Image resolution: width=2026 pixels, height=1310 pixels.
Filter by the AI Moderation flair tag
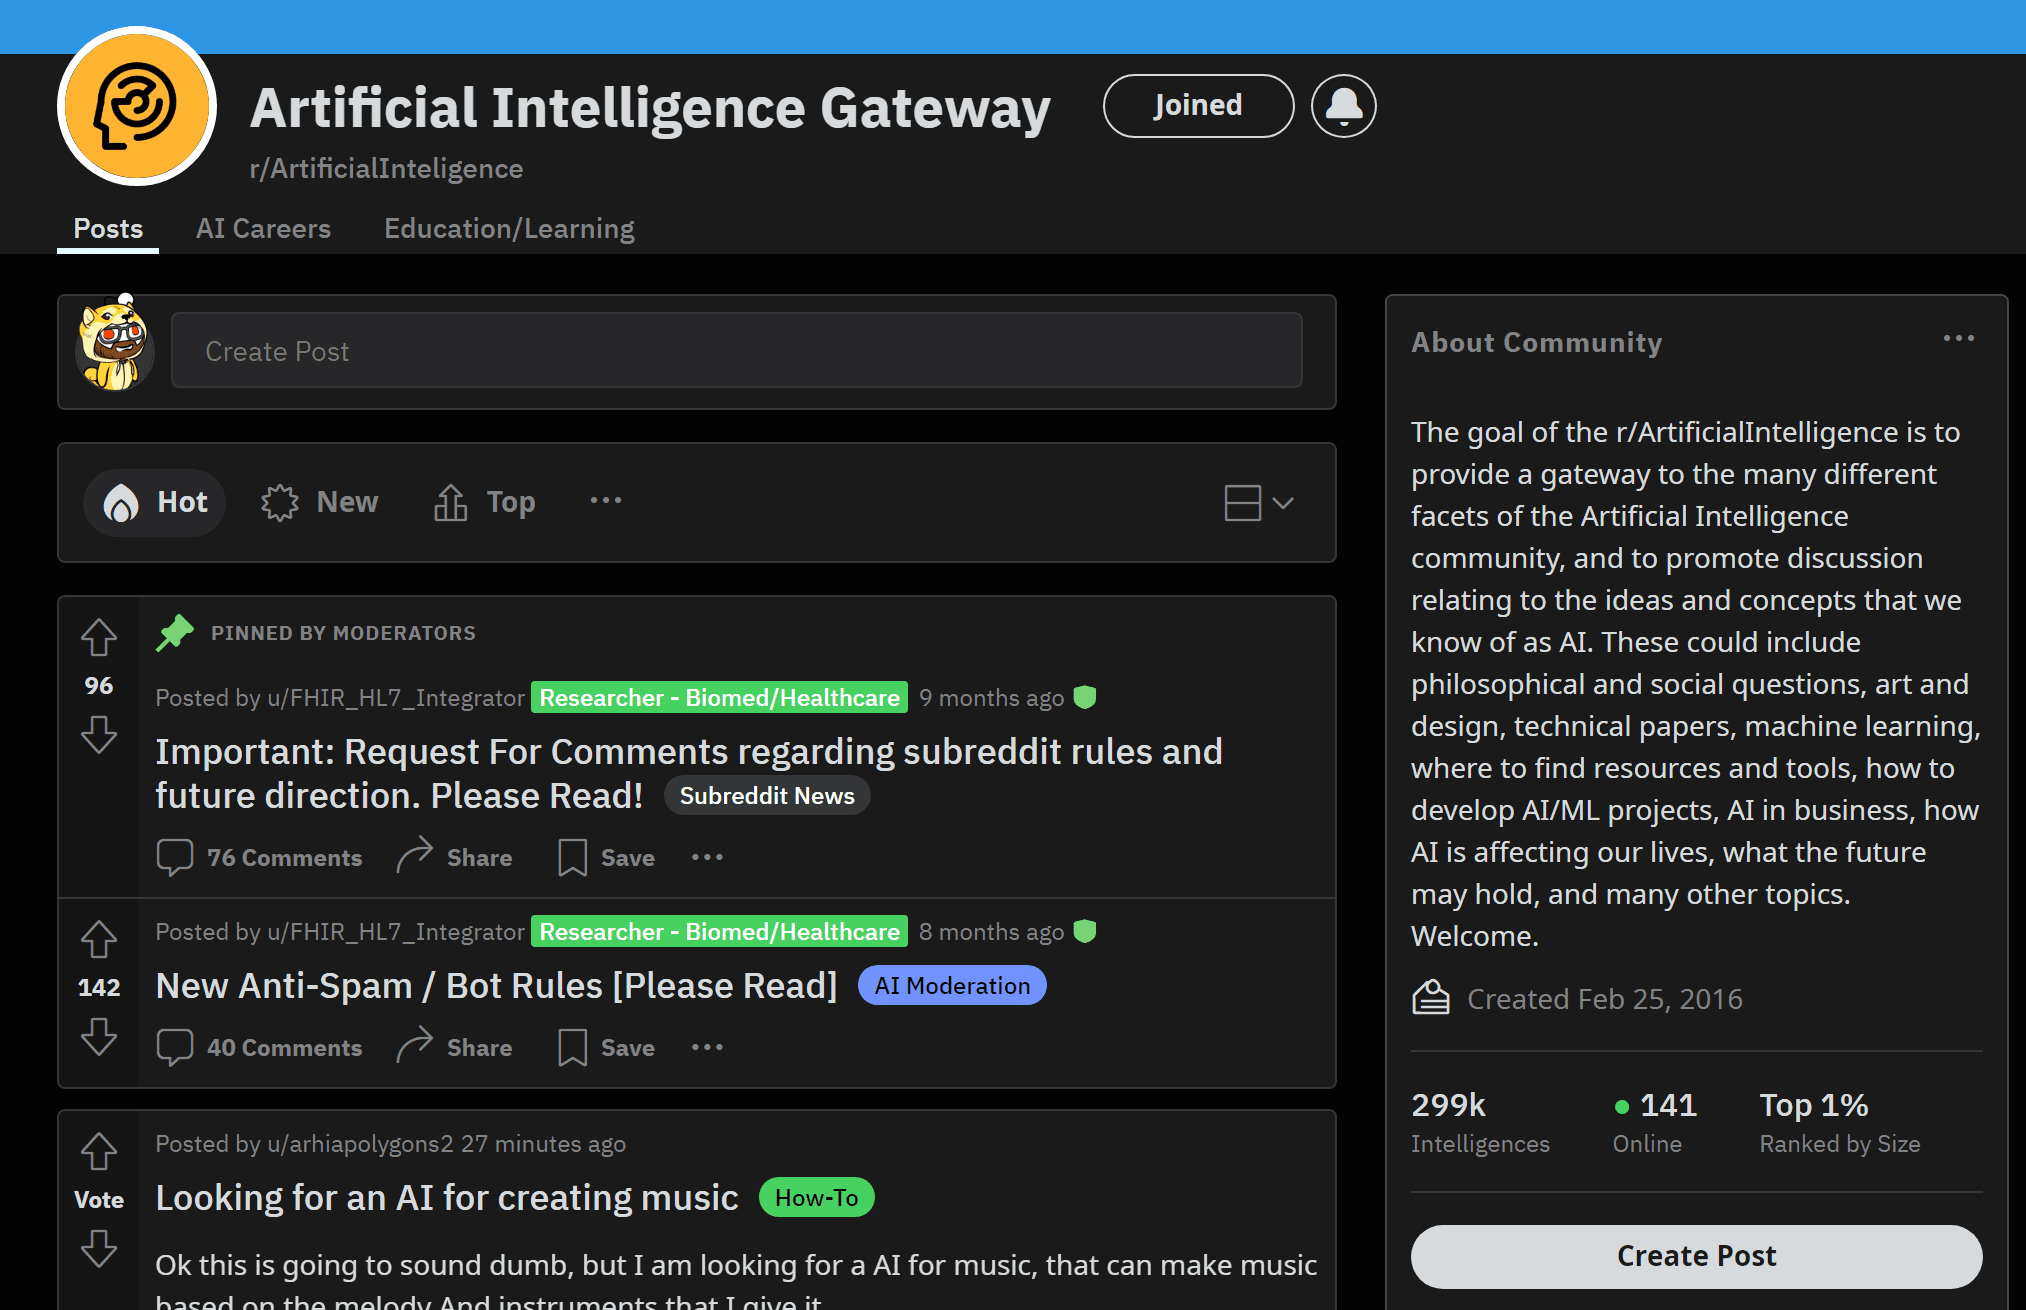(x=952, y=986)
